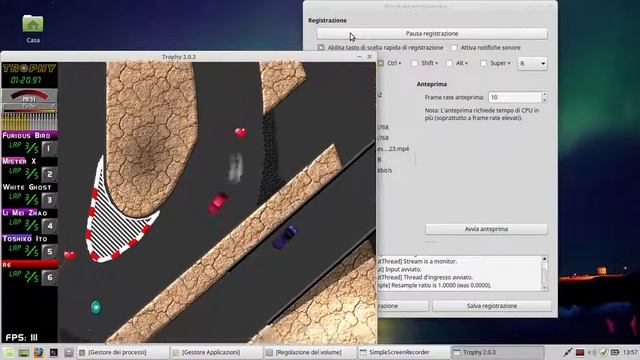Switch to 'Regolazione del volume' taskbar window
The height and width of the screenshot is (360, 640).
[309, 352]
